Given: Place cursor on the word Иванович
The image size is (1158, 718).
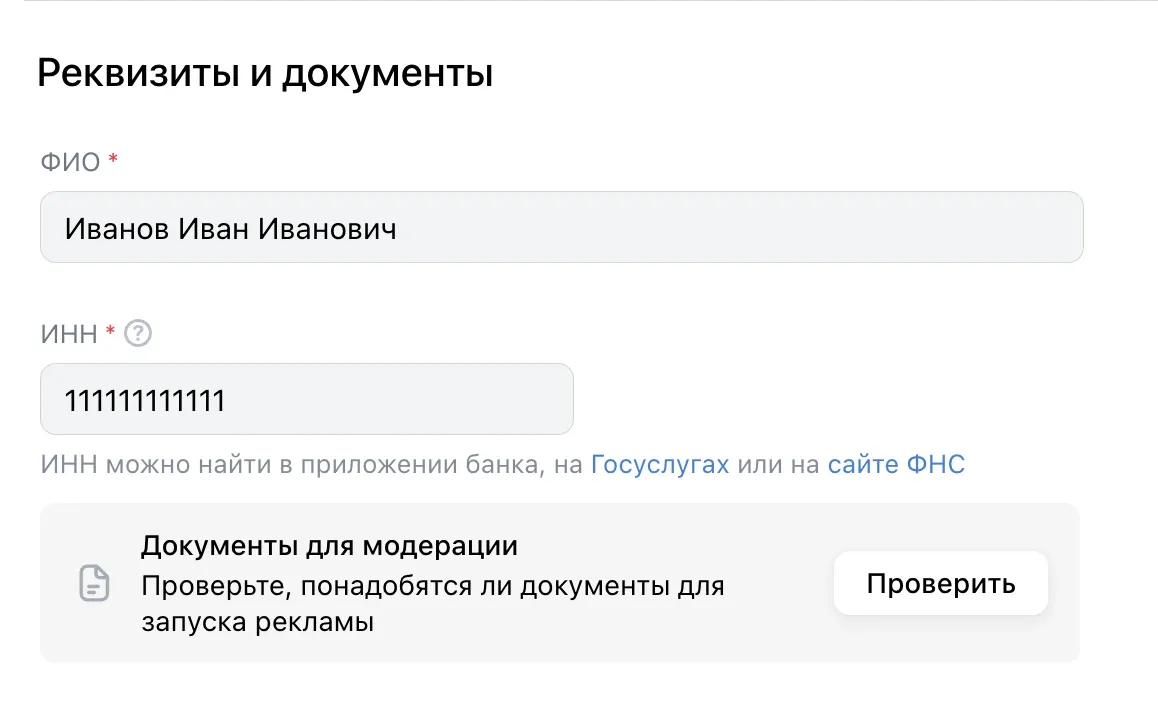Looking at the screenshot, I should point(327,229).
